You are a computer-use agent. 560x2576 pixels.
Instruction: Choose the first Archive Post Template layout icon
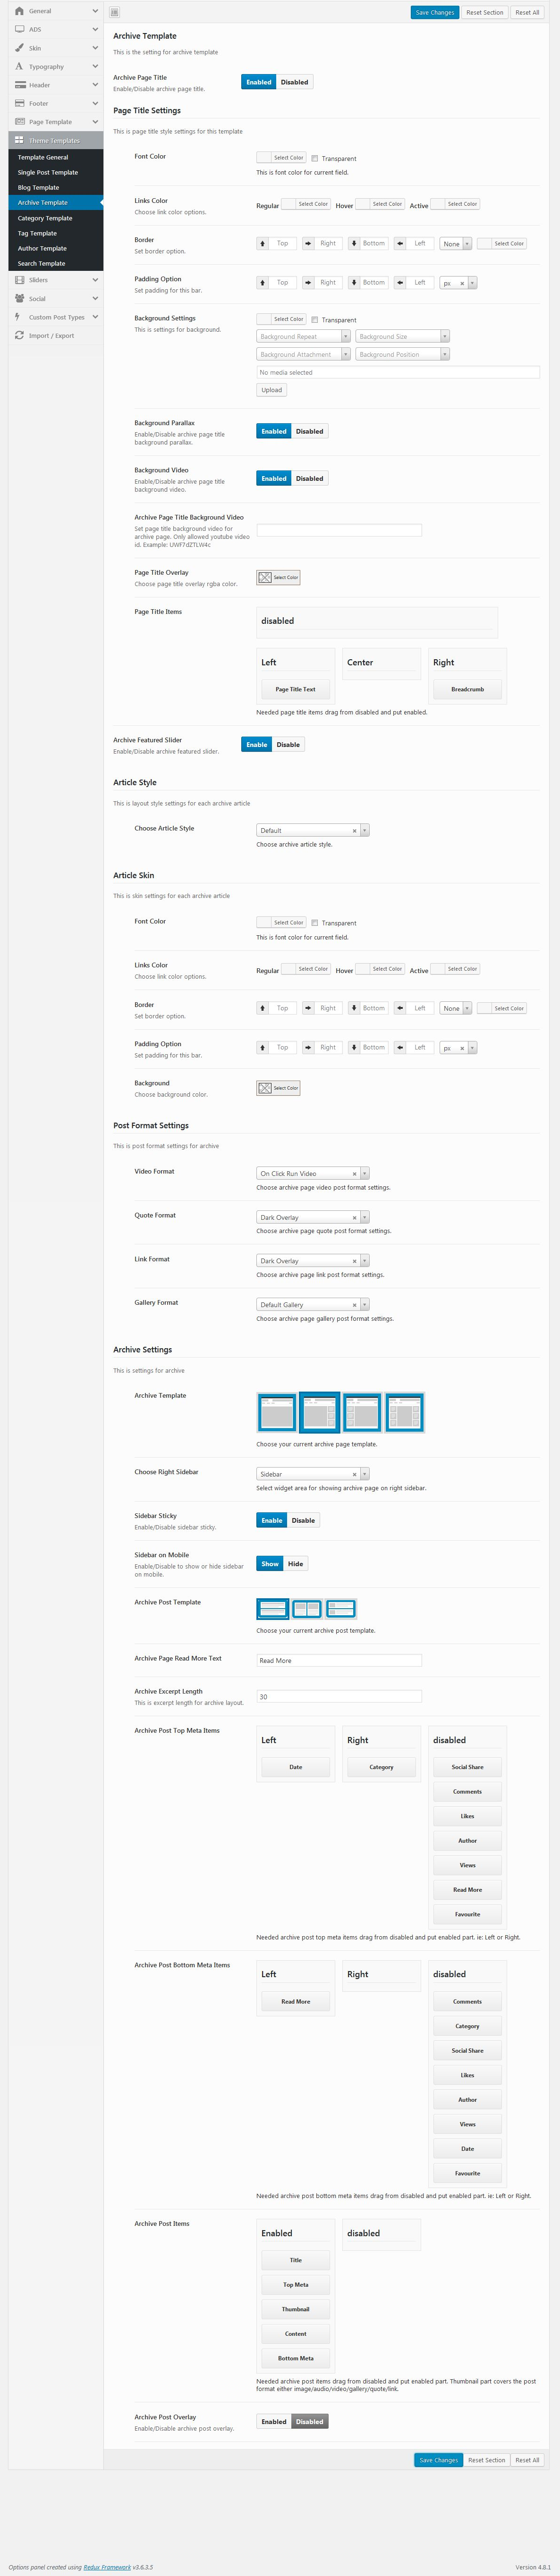point(272,1608)
